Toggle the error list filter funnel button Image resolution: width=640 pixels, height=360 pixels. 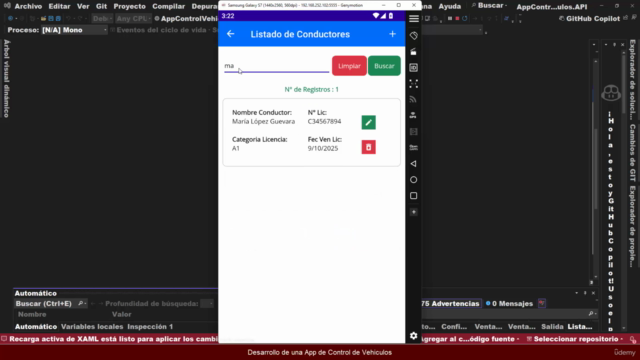click(x=542, y=303)
